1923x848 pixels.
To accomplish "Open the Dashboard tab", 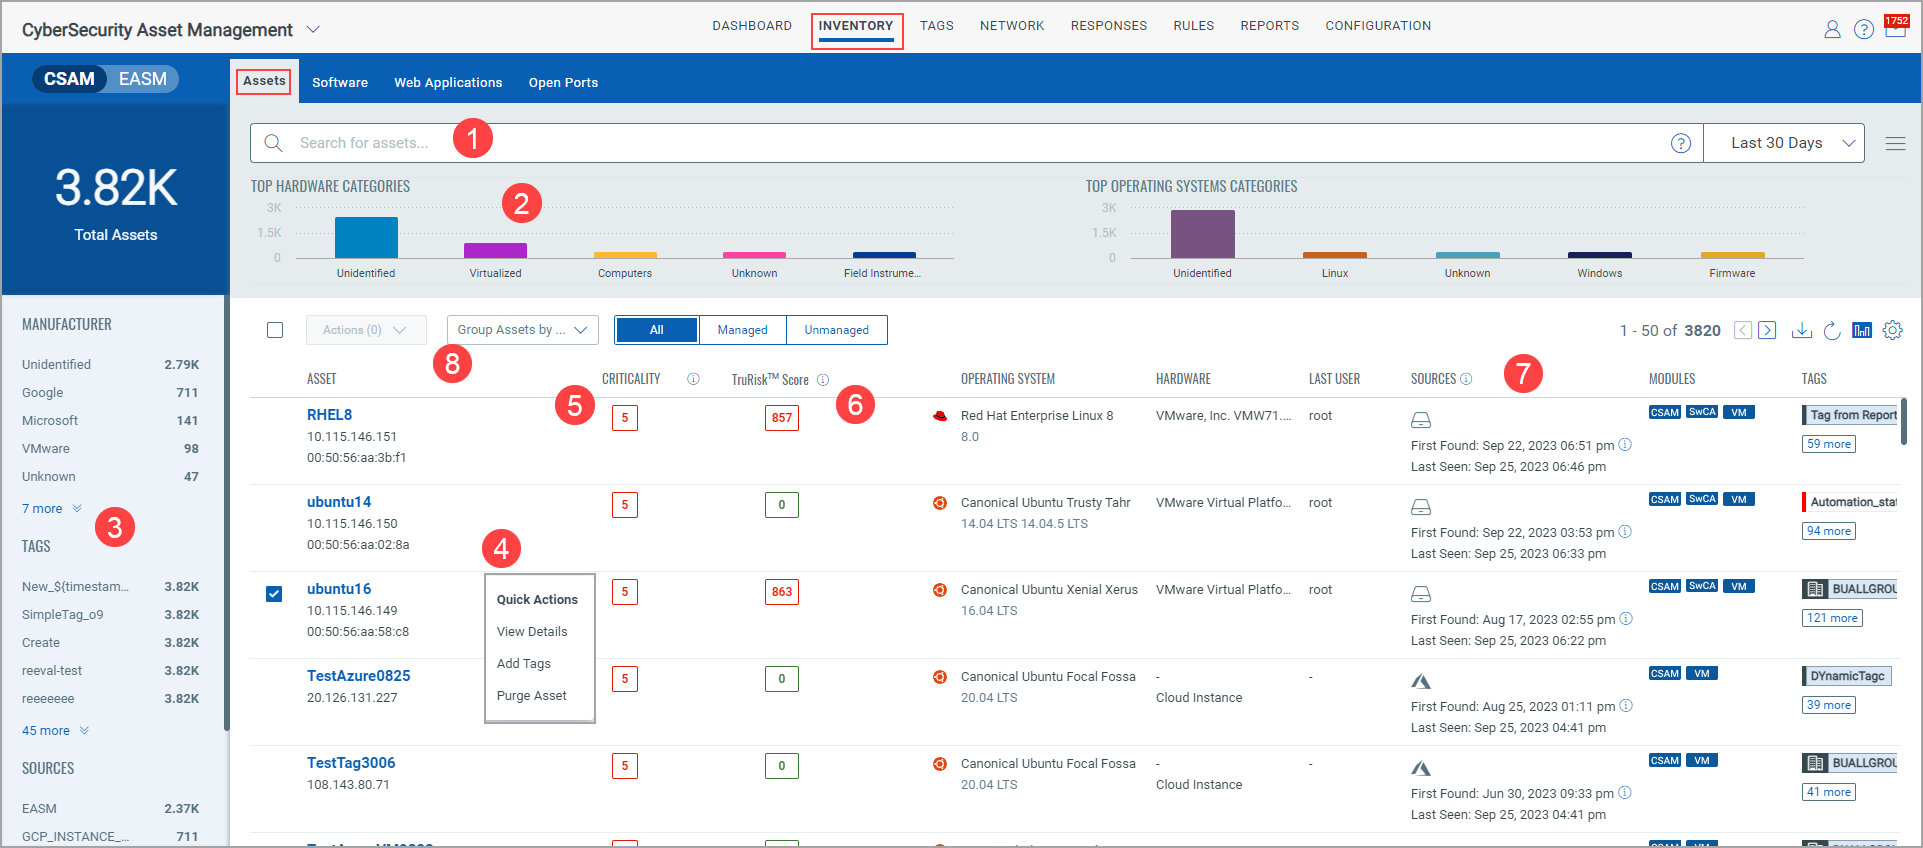I will (x=752, y=26).
